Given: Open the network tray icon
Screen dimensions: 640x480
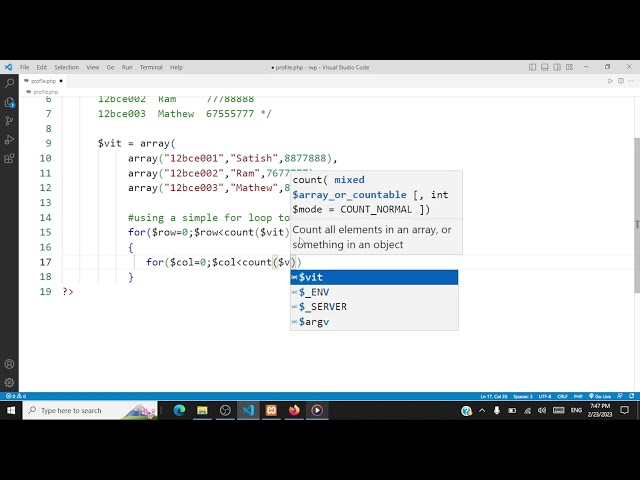Looking at the screenshot, I should click(x=527, y=411).
